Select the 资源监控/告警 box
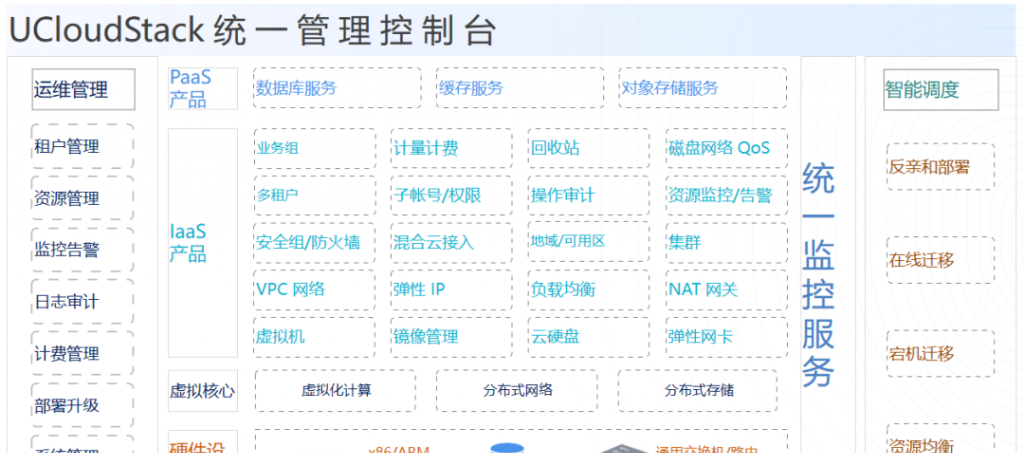 click(727, 195)
